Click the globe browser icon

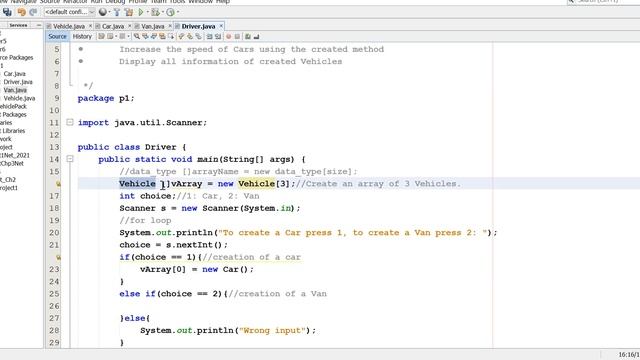point(103,12)
